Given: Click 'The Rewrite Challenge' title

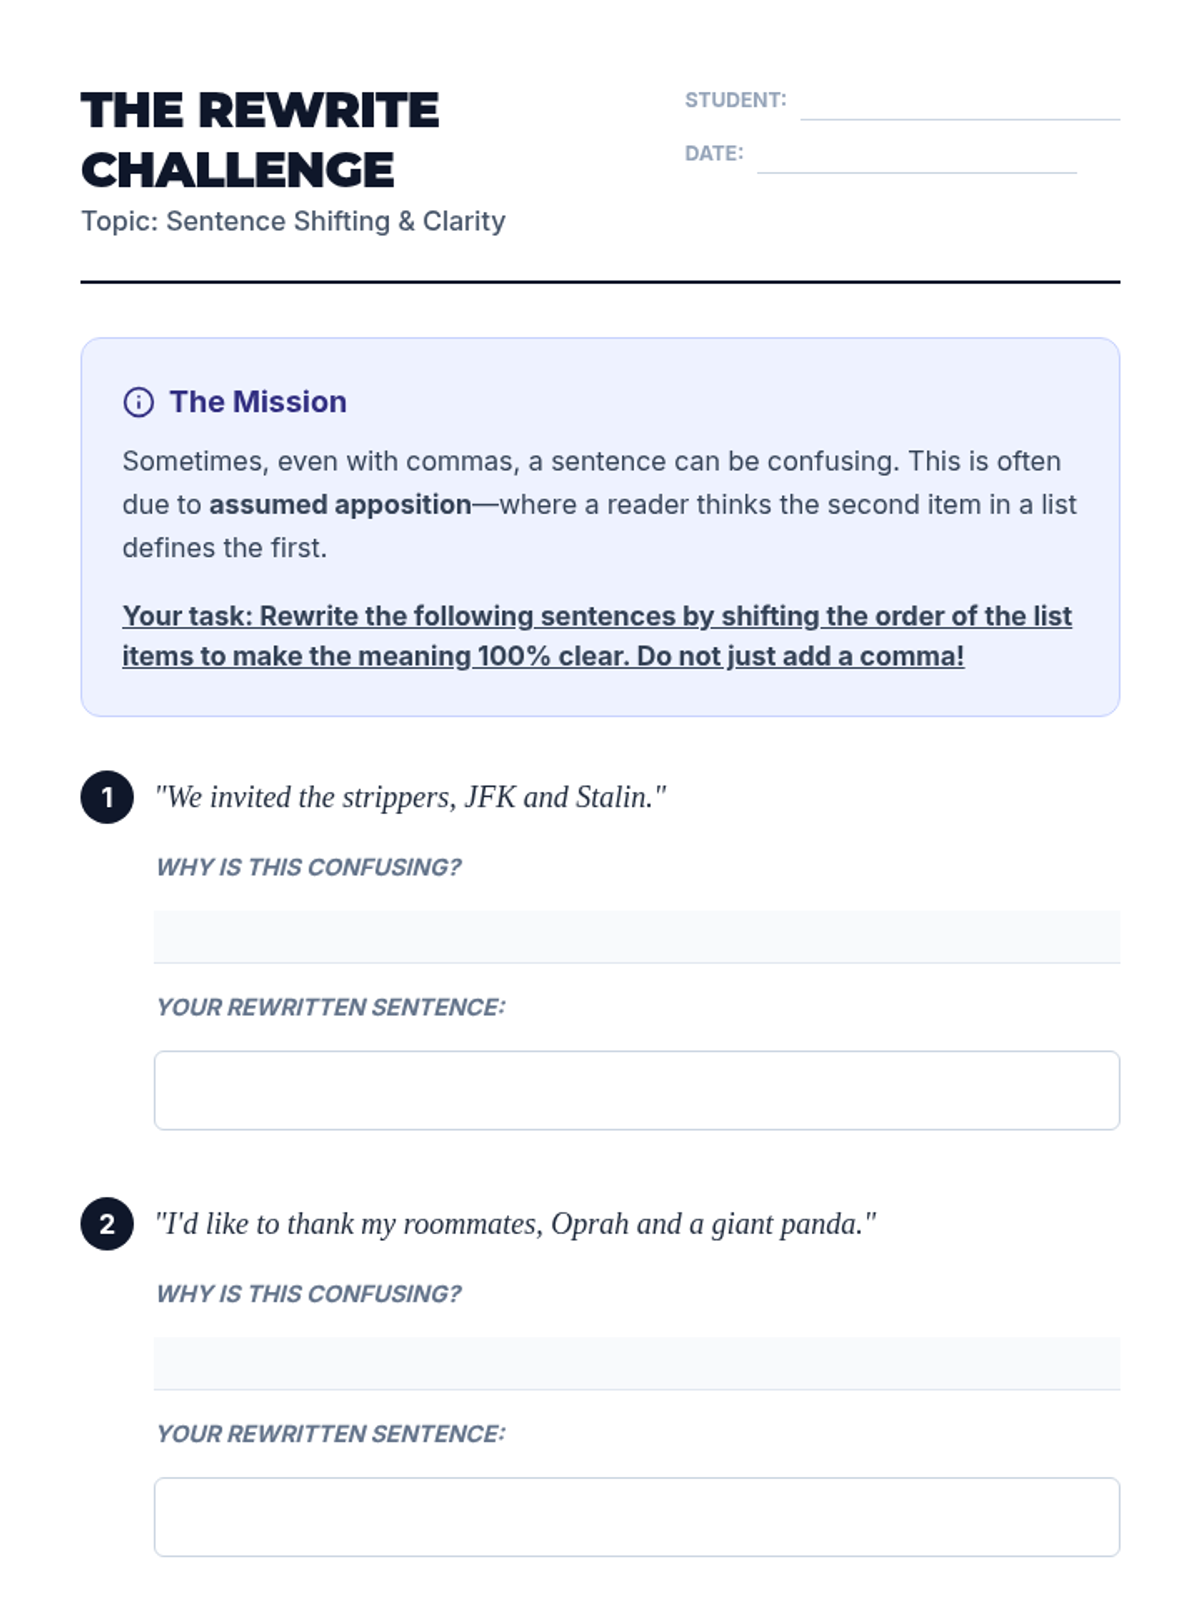Looking at the screenshot, I should [260, 140].
